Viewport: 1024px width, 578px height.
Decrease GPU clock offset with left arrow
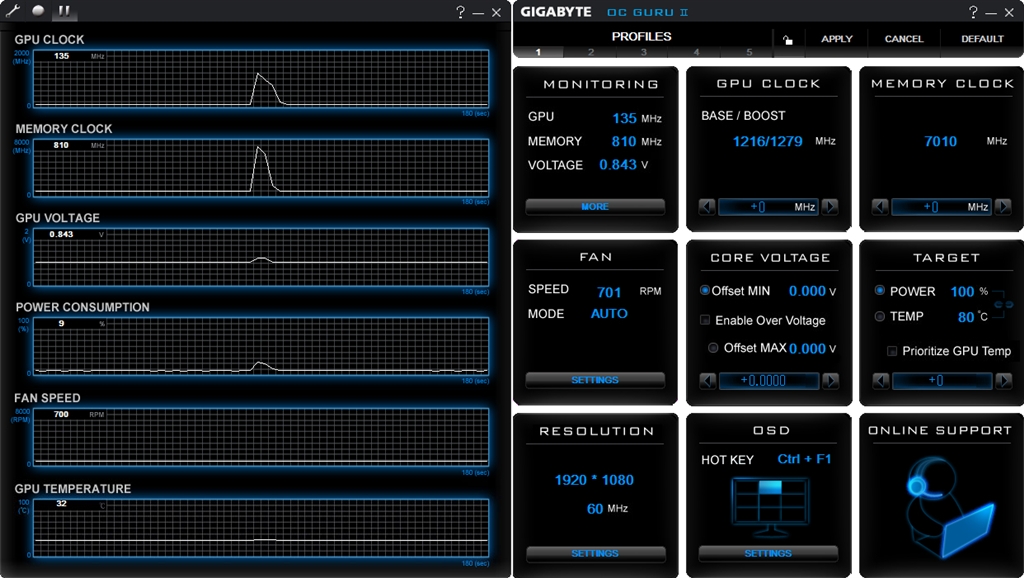707,207
